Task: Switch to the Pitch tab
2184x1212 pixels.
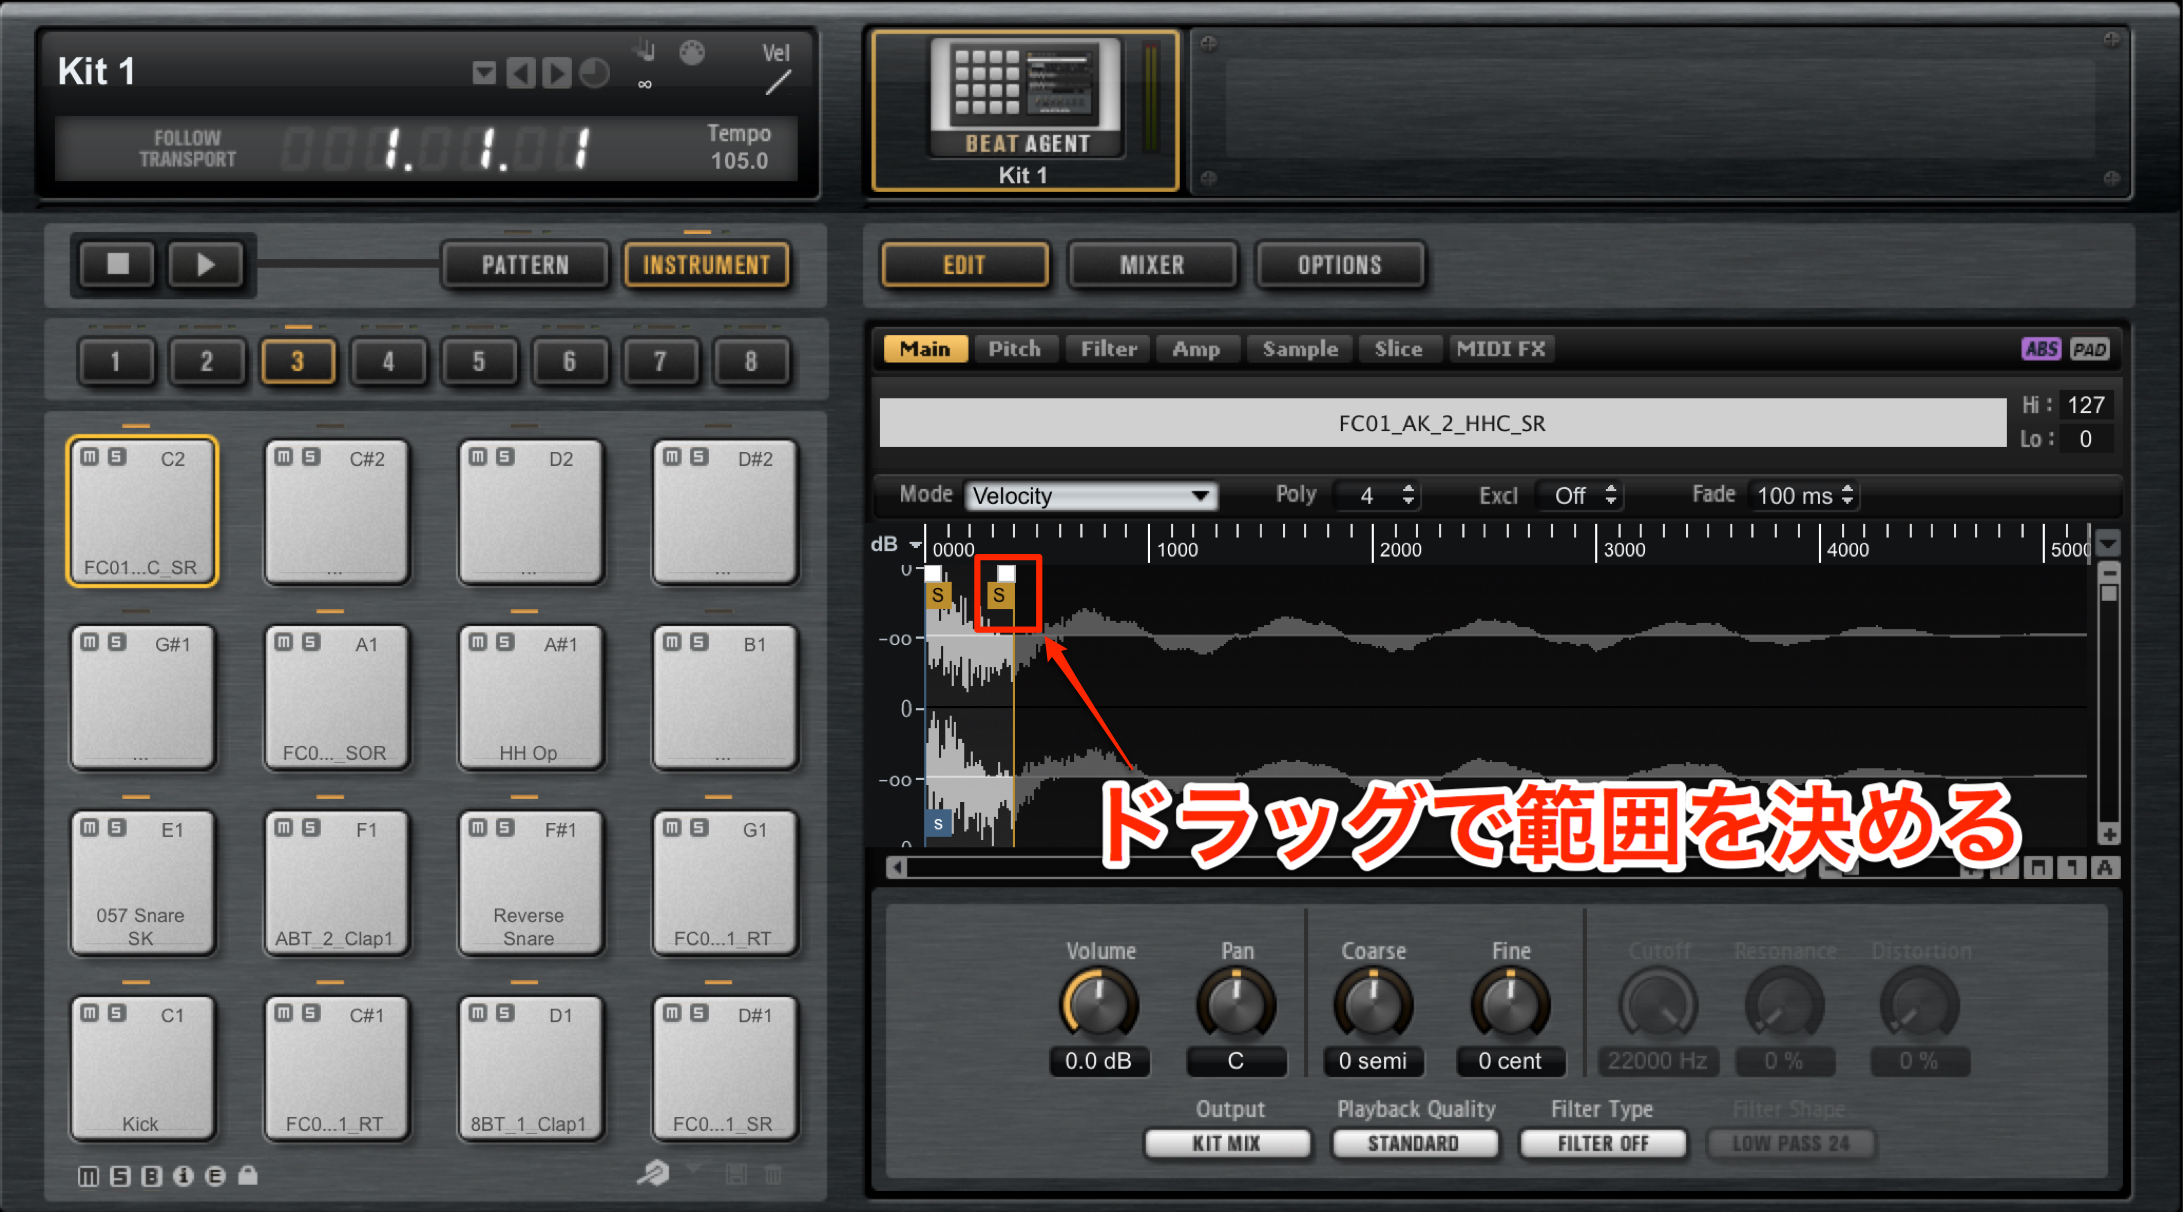Action: tap(1014, 349)
